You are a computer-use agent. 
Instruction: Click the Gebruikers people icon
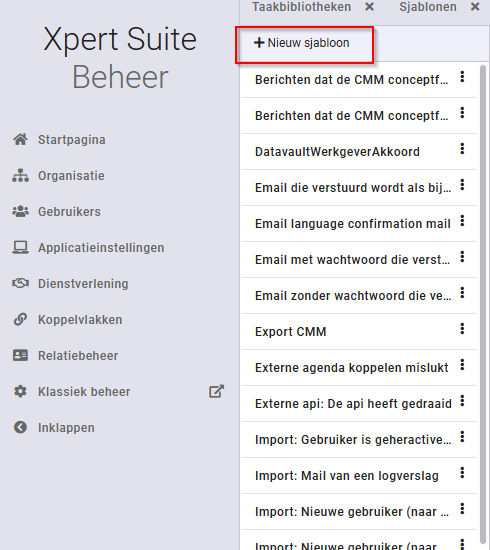pyautogui.click(x=20, y=212)
